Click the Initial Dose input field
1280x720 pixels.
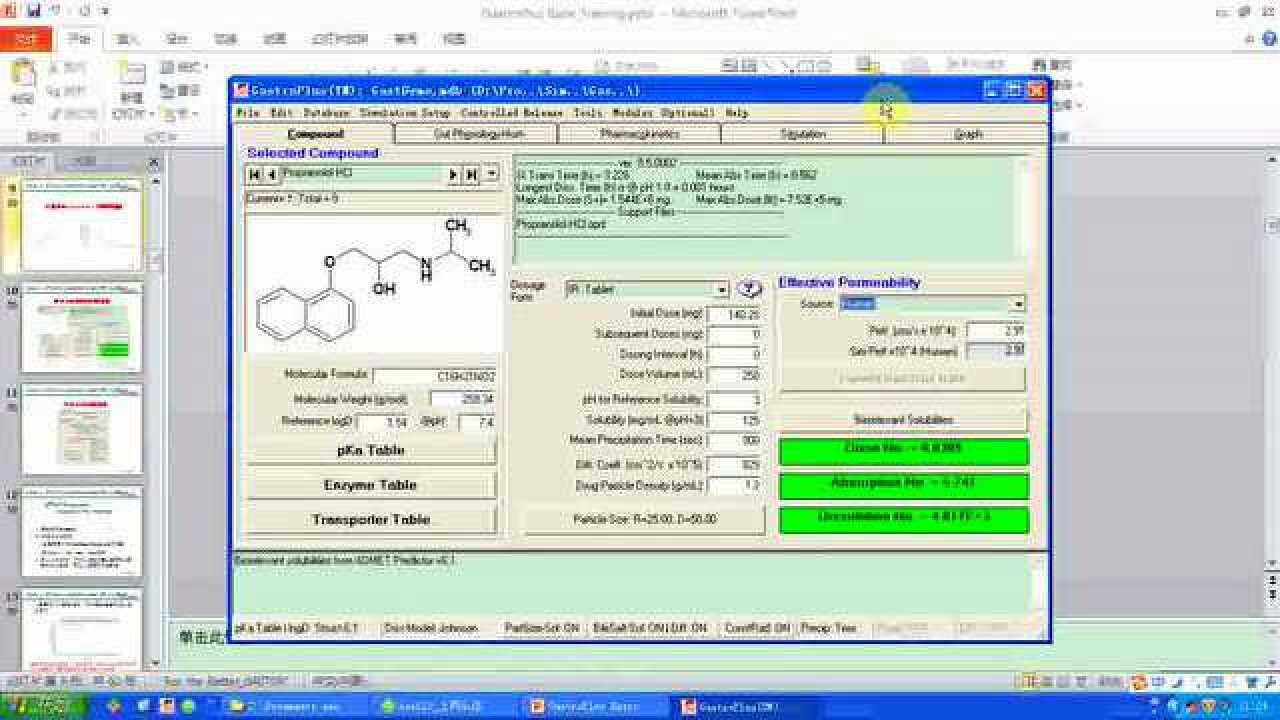734,314
